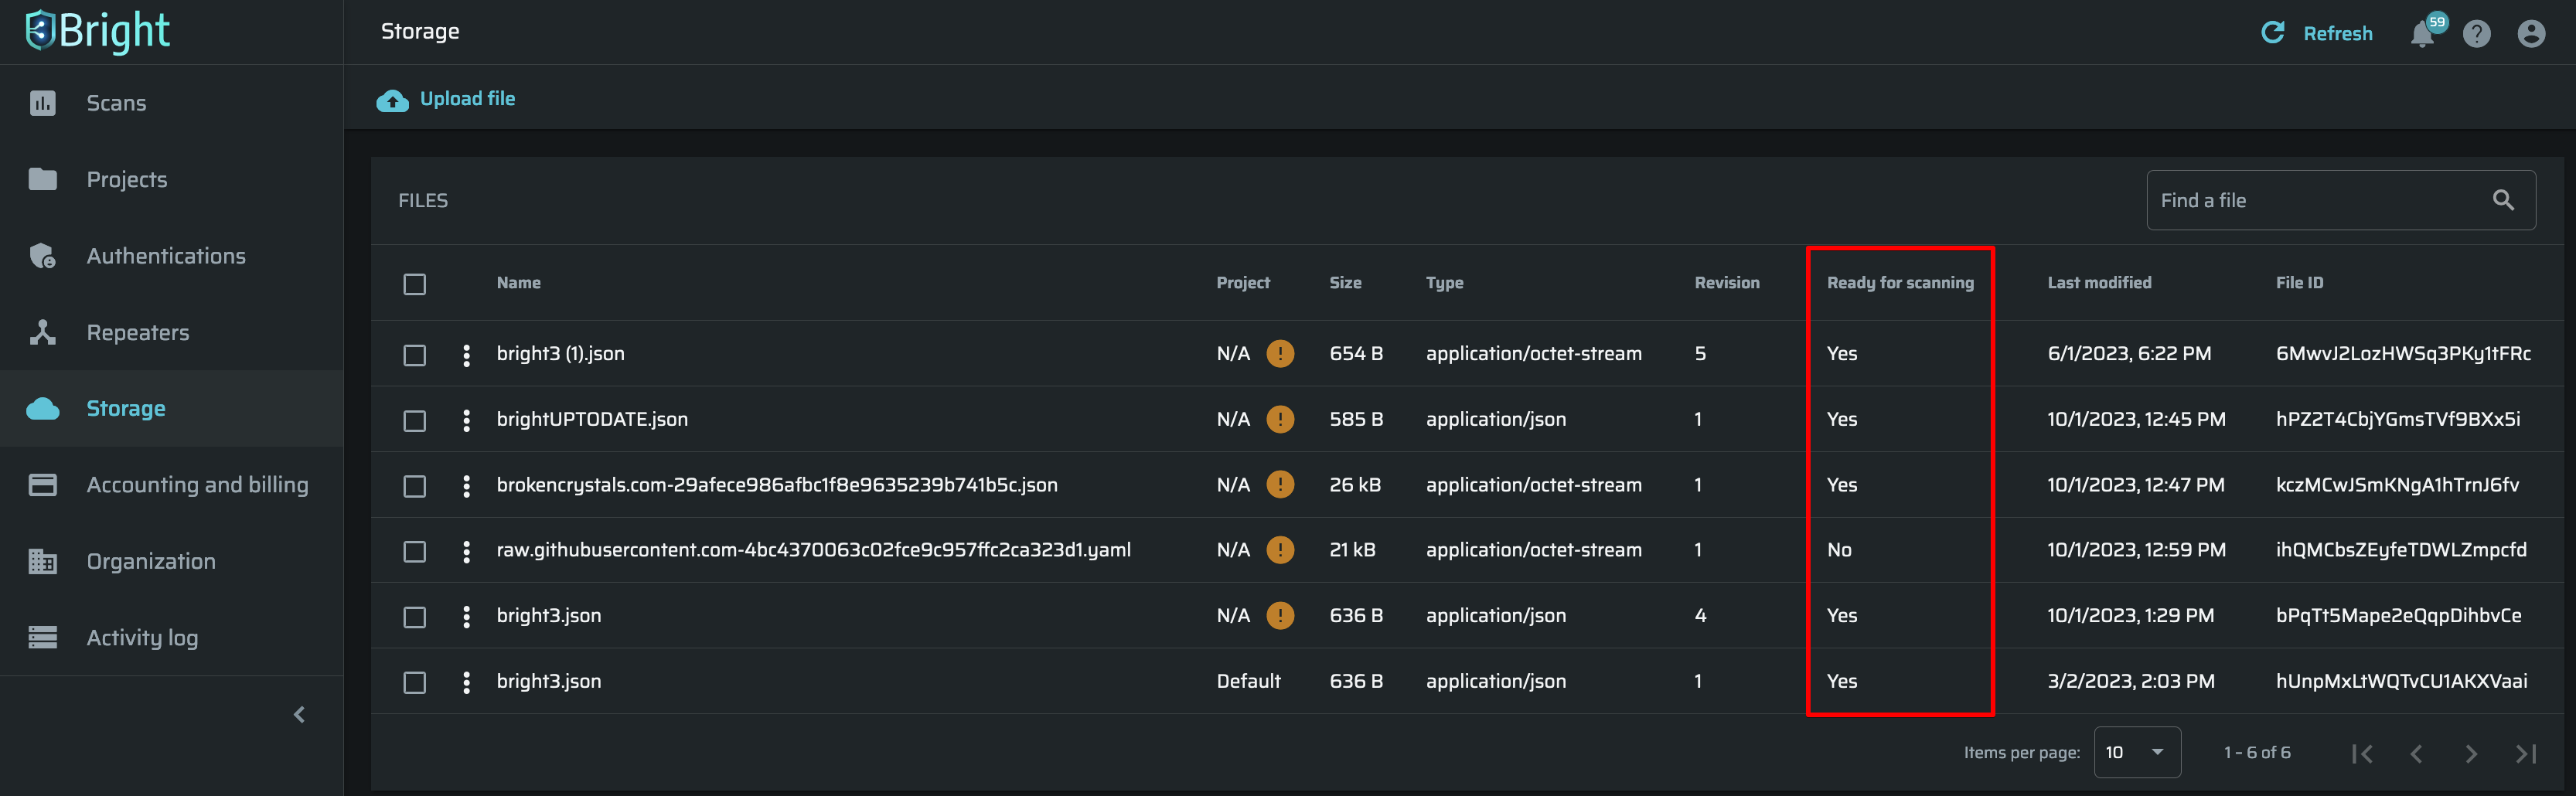2576x796 pixels.
Task: Sort by the File ID column header
Action: (x=2299, y=283)
